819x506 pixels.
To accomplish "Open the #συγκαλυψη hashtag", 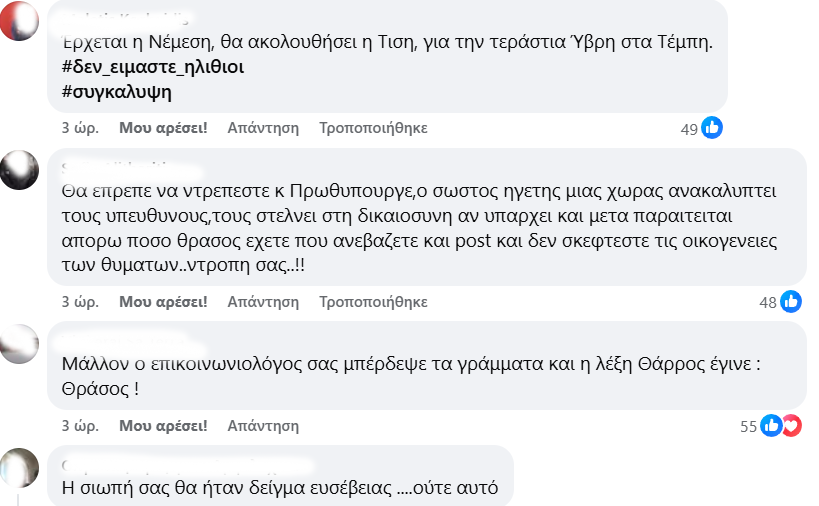I will (116, 92).
